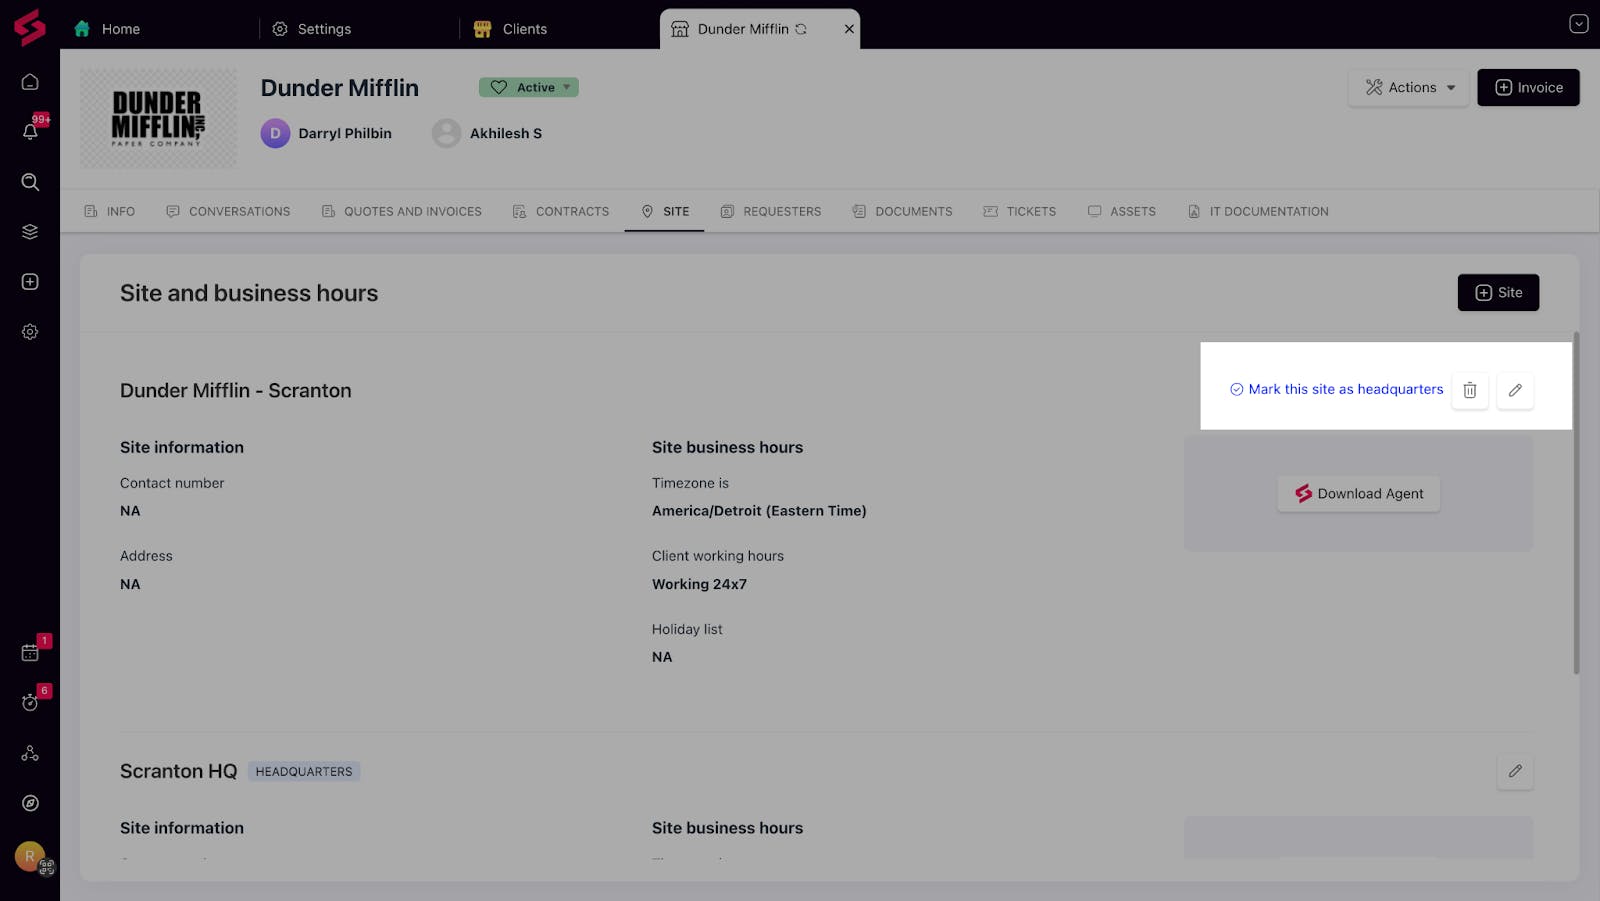1600x901 pixels.
Task: Click the Download Agent button
Action: [x=1359, y=494]
